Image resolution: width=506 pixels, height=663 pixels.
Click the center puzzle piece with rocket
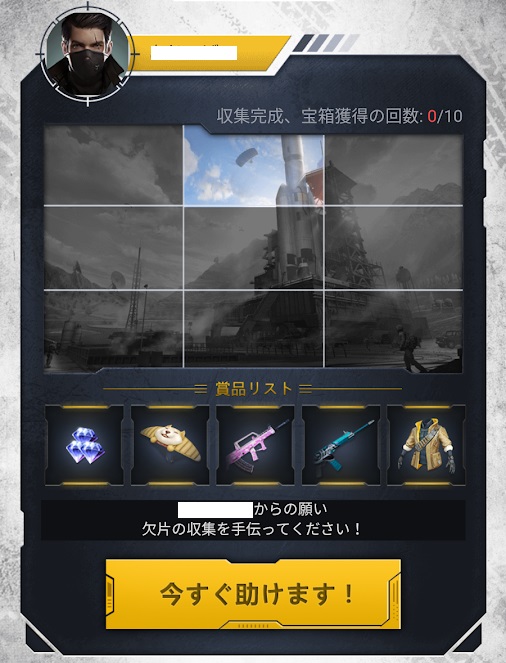[x=254, y=248]
